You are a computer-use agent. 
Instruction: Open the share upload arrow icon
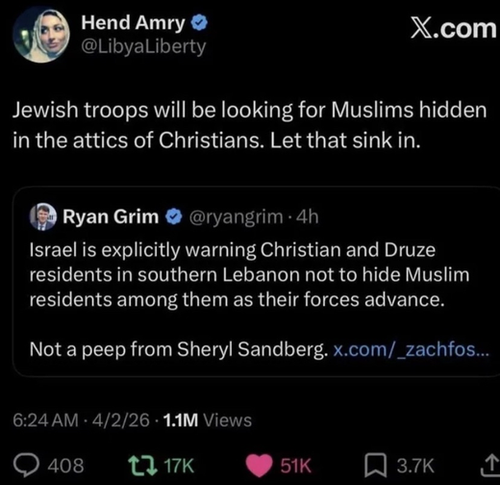tap(489, 465)
